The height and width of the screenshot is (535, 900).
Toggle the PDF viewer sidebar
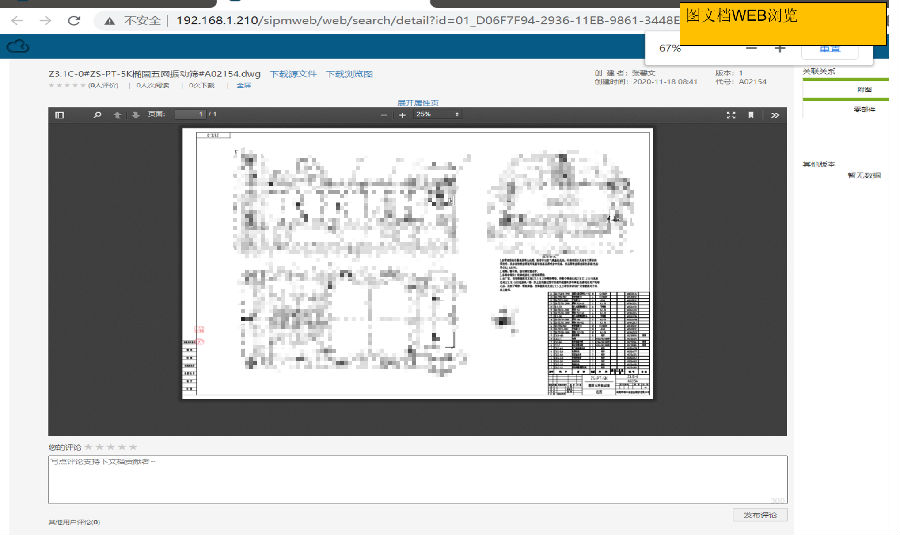[59, 115]
